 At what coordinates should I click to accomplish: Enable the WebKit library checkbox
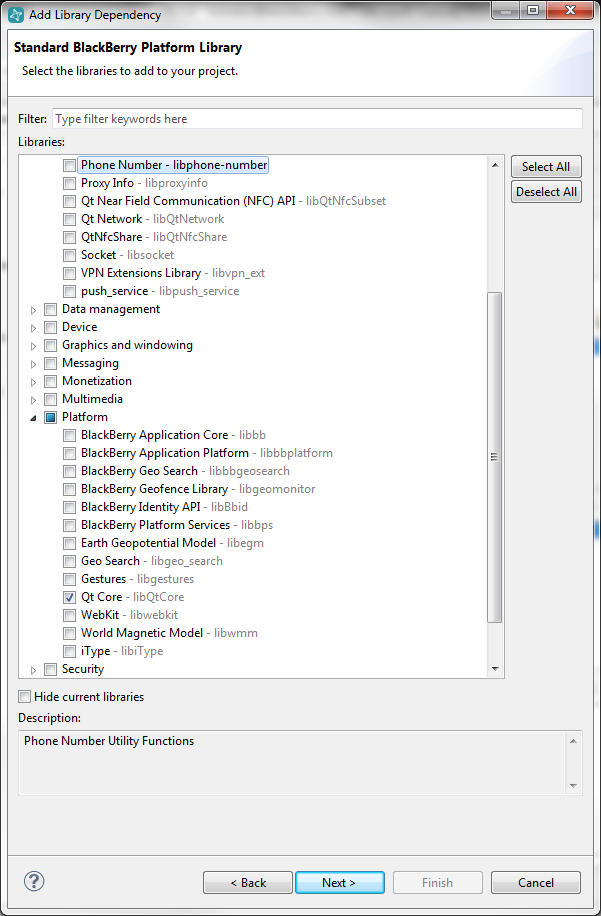[70, 615]
